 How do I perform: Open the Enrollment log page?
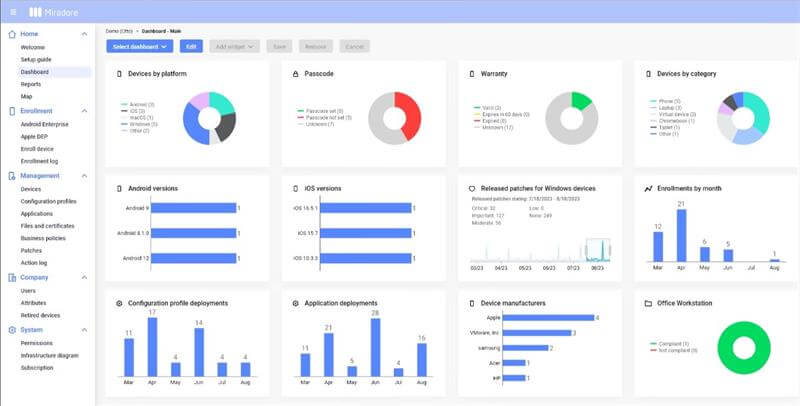tap(41, 160)
